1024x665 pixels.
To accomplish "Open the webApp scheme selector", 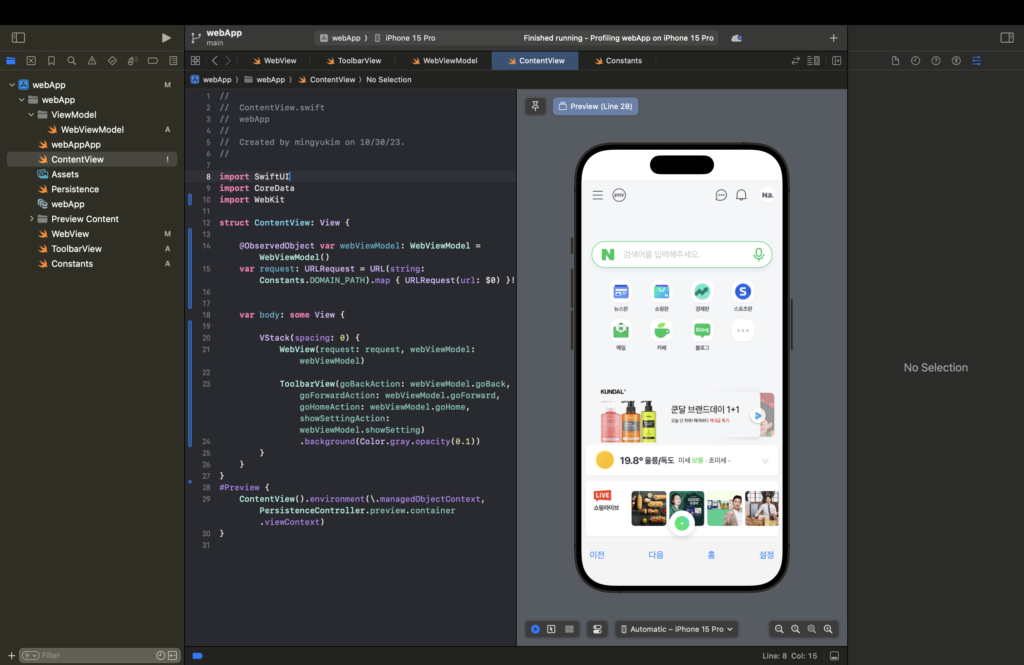I will click(340, 38).
